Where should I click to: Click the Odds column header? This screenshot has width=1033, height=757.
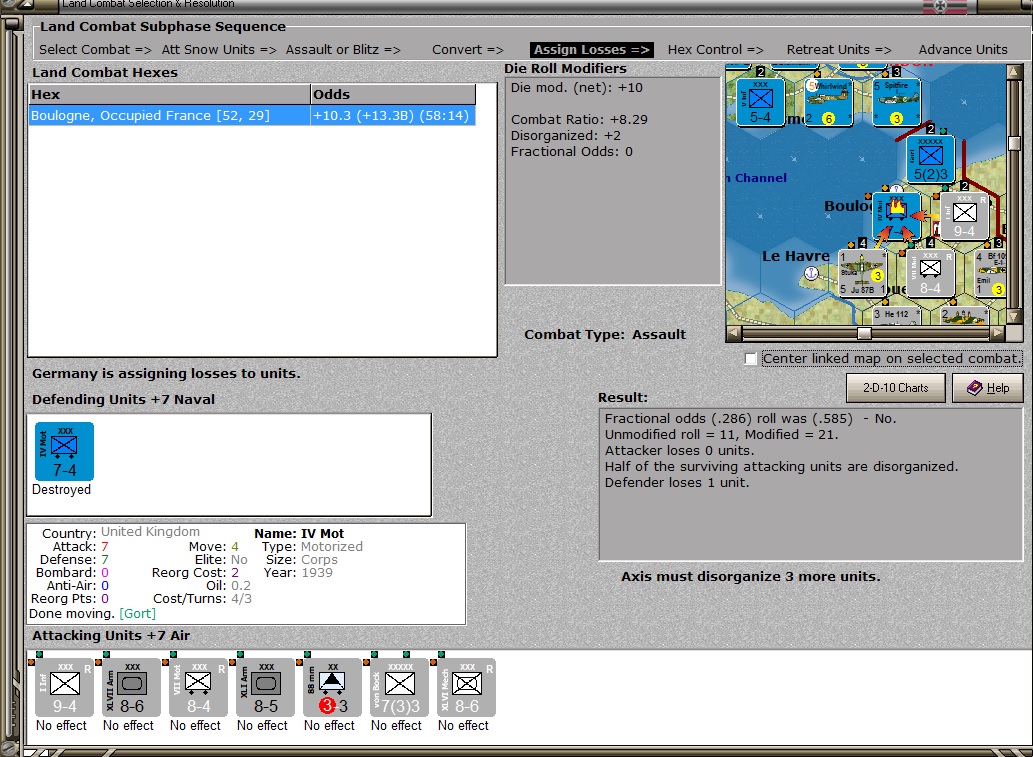pyautogui.click(x=393, y=94)
